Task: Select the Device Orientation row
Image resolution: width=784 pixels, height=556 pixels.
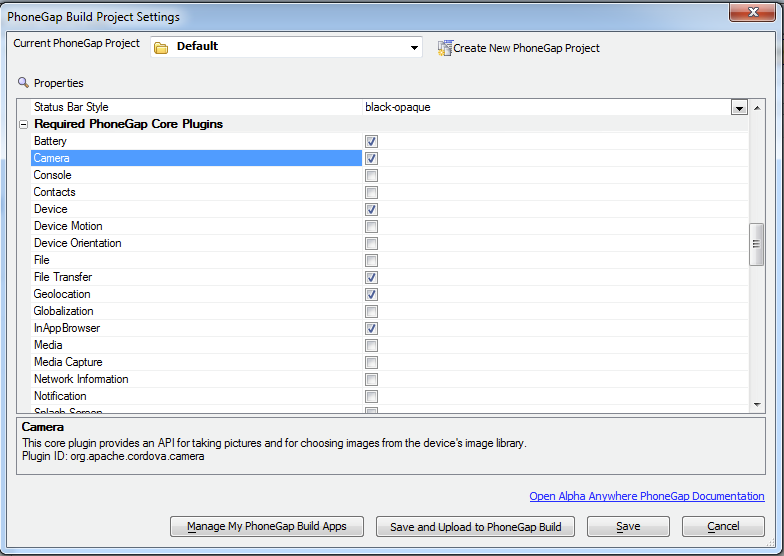Action: (x=78, y=243)
